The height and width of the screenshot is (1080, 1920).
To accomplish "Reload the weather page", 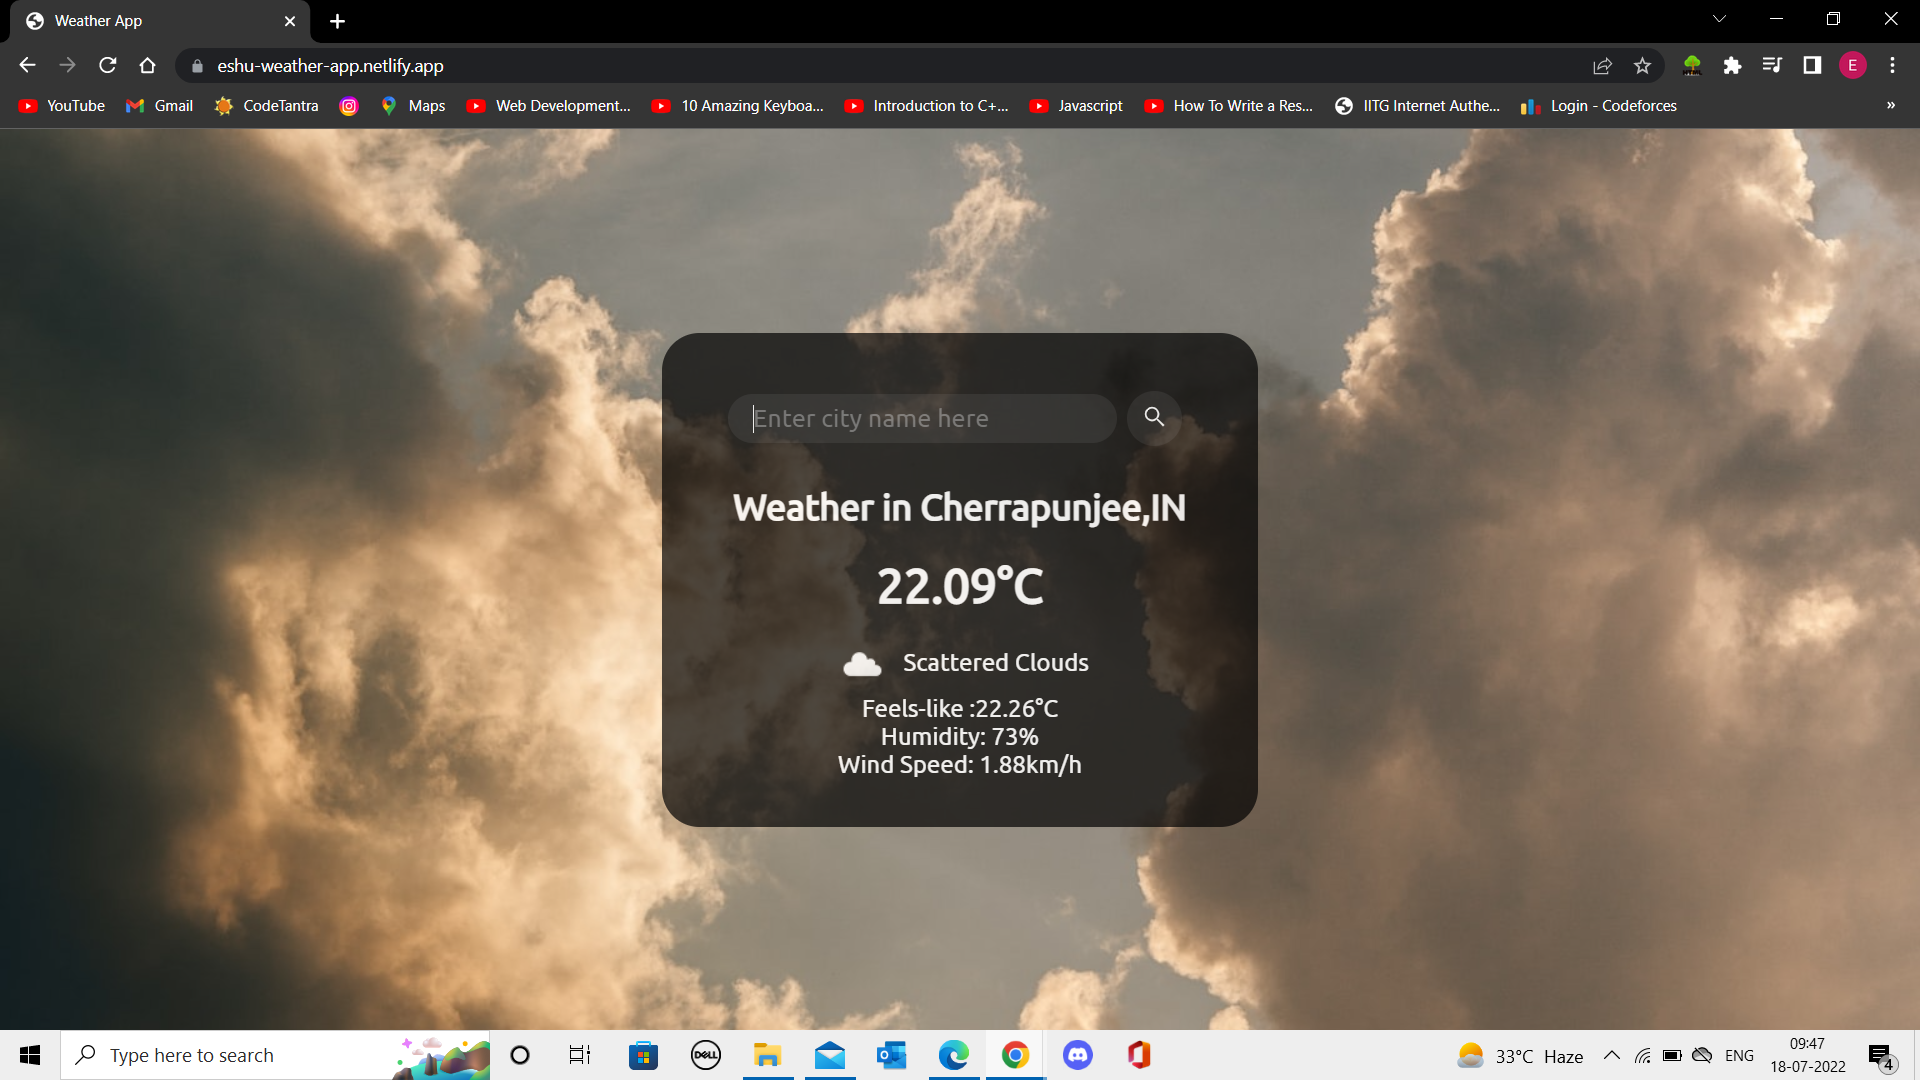I will click(x=107, y=65).
